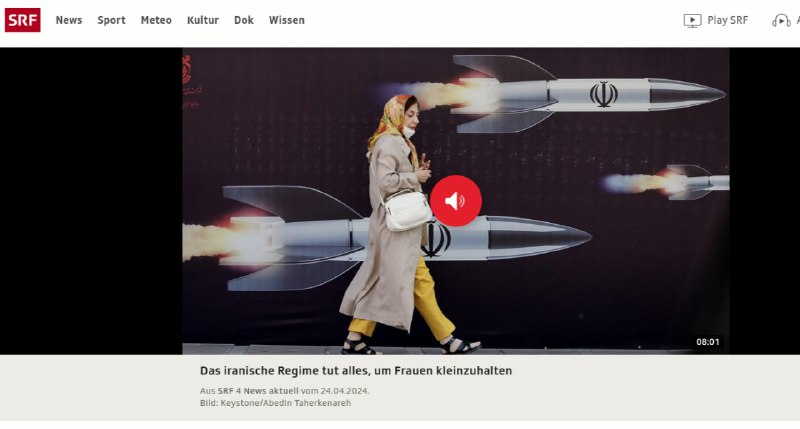This screenshot has width=800, height=429.
Task: Open the Kultur section
Action: tap(203, 20)
